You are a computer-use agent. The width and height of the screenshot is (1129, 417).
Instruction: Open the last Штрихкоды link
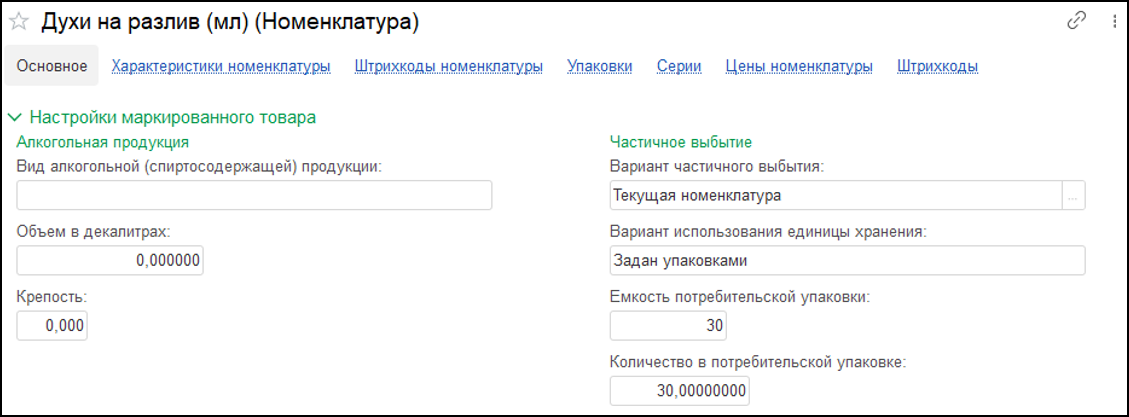pos(937,66)
